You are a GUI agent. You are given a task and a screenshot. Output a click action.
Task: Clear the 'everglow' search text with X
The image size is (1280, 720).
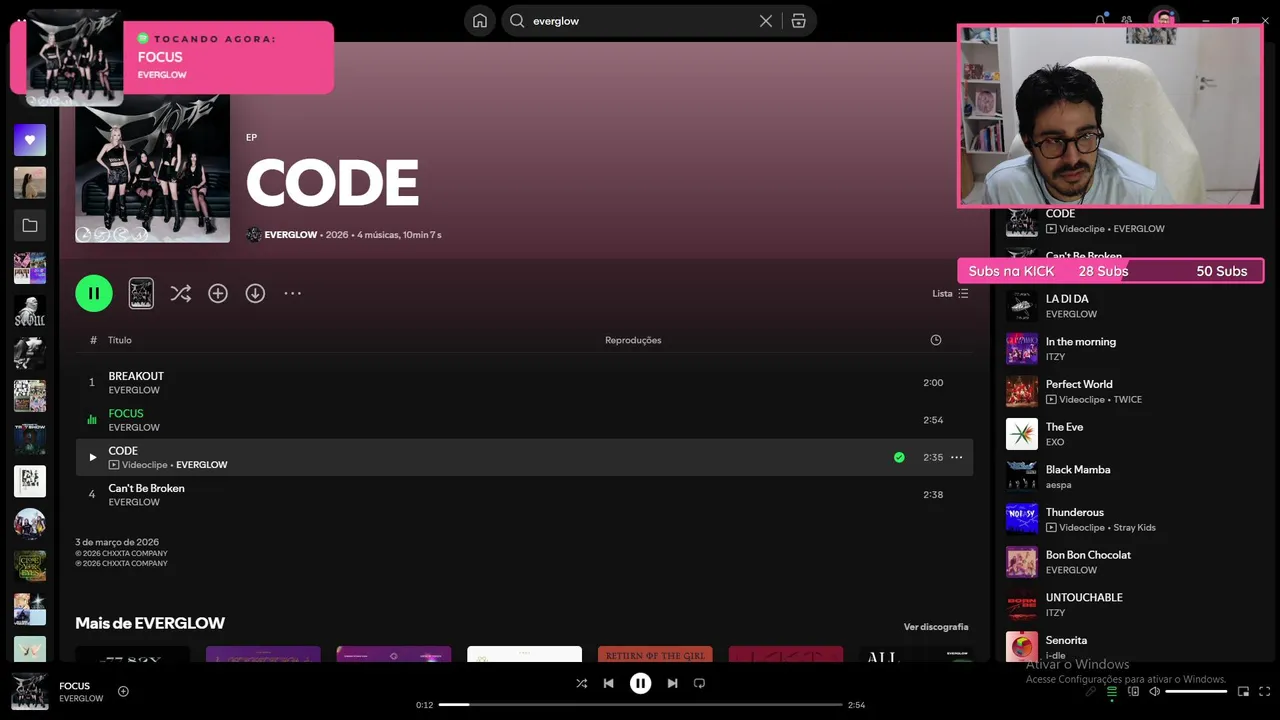[x=766, y=21]
